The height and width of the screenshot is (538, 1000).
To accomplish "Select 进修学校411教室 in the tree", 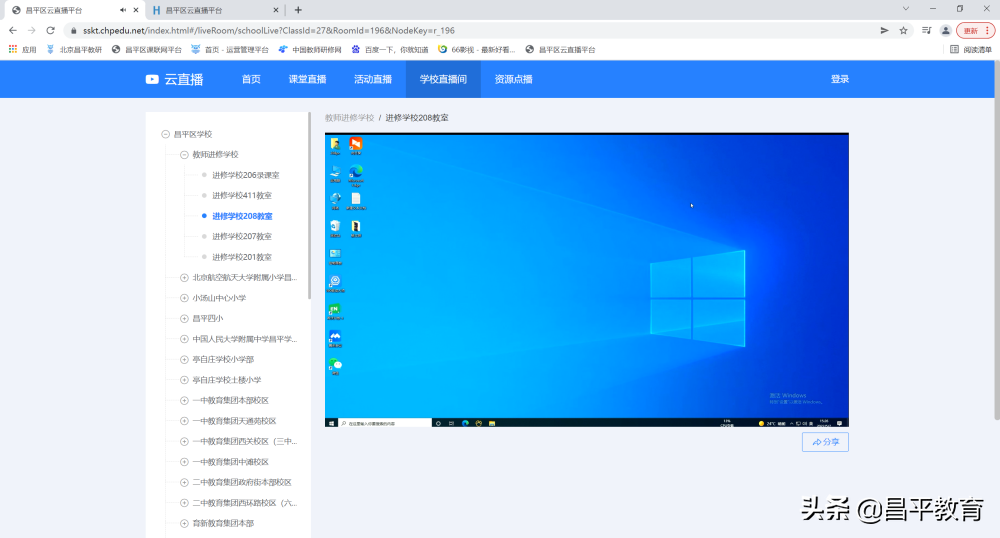I will click(x=242, y=196).
